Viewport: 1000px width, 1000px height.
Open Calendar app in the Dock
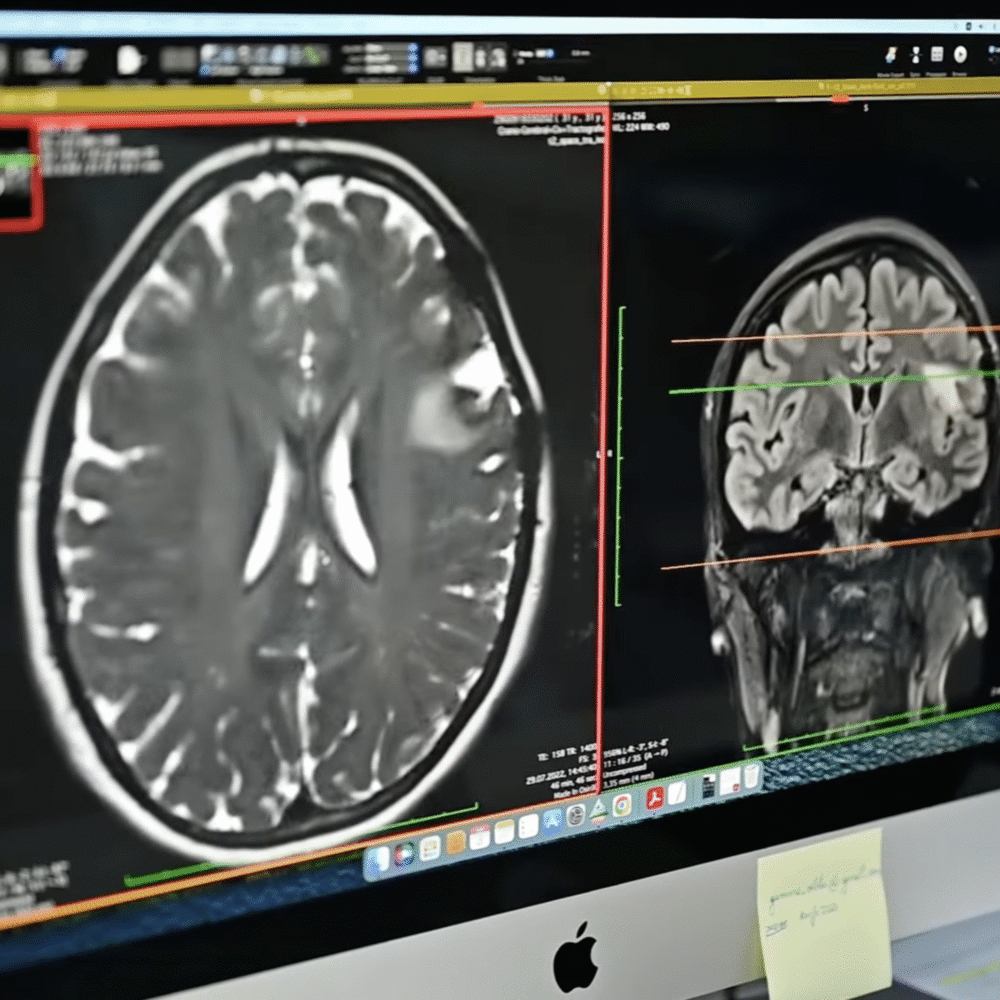480,836
